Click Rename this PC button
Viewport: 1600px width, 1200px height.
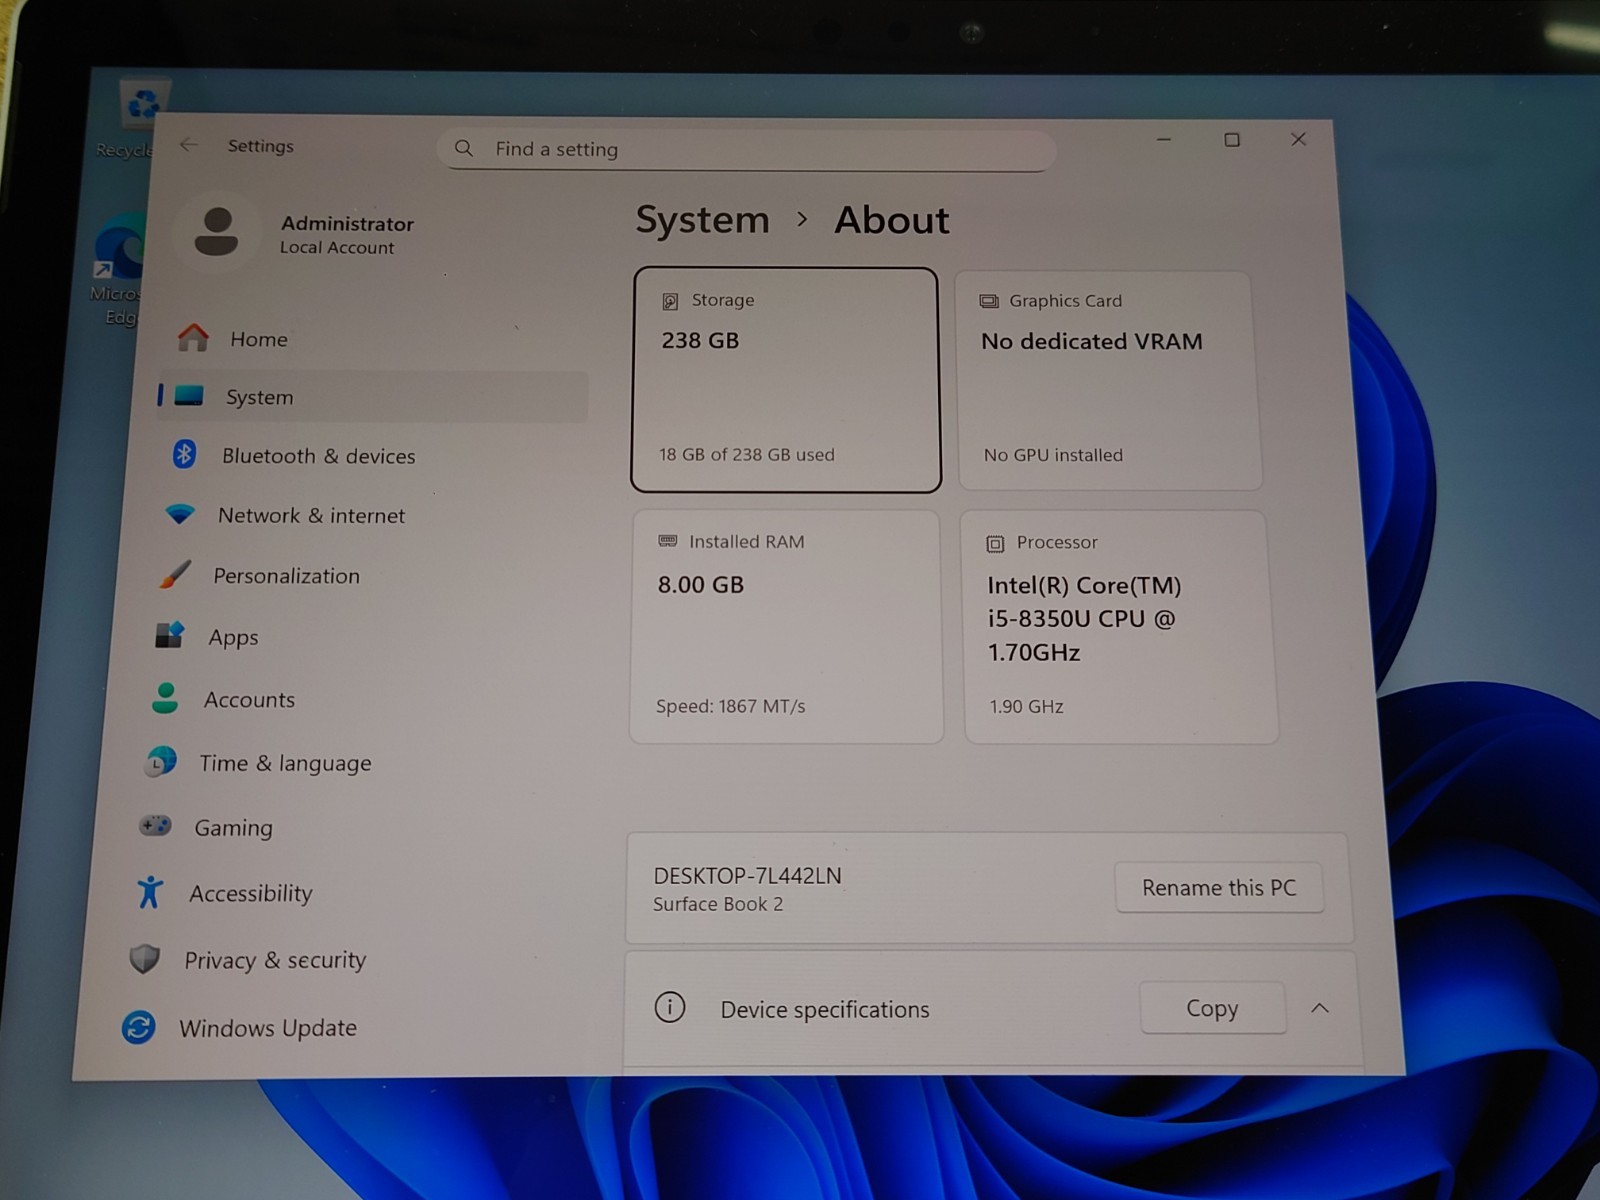click(1219, 887)
